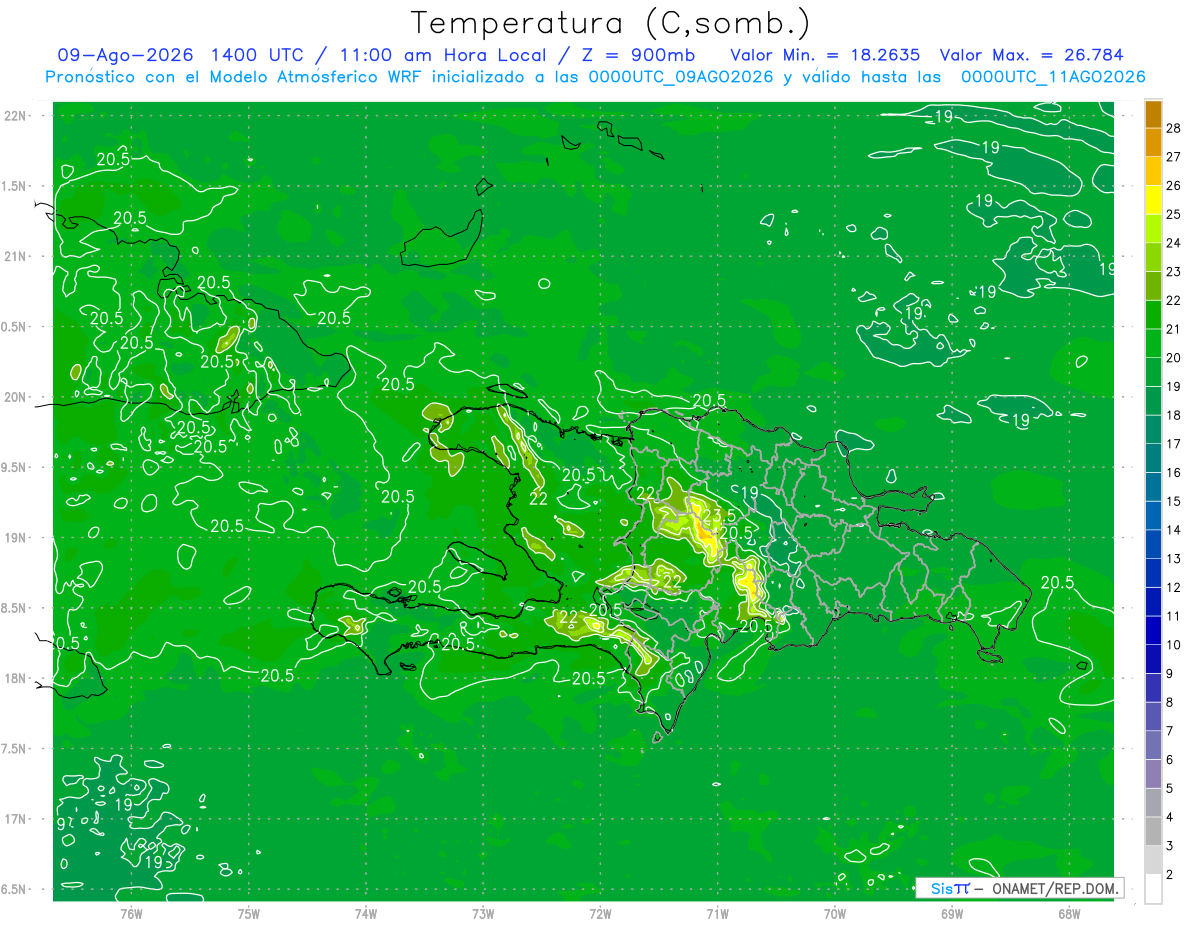Click the legend scale label "26"
The image size is (1200, 927).
point(1175,186)
